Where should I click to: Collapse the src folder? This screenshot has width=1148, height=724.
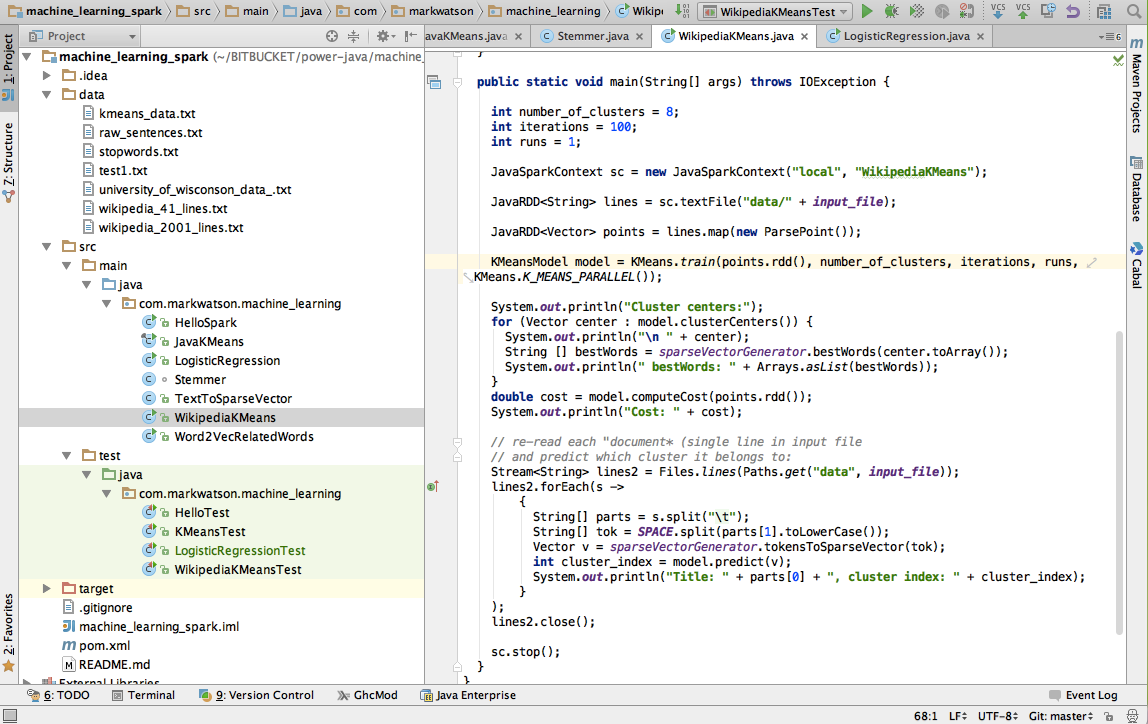click(47, 247)
